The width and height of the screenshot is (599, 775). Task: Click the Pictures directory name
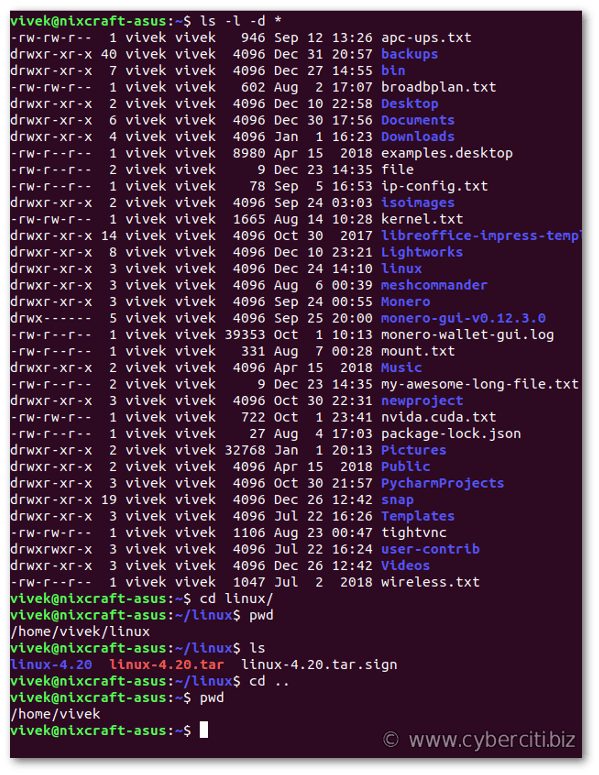pos(414,450)
